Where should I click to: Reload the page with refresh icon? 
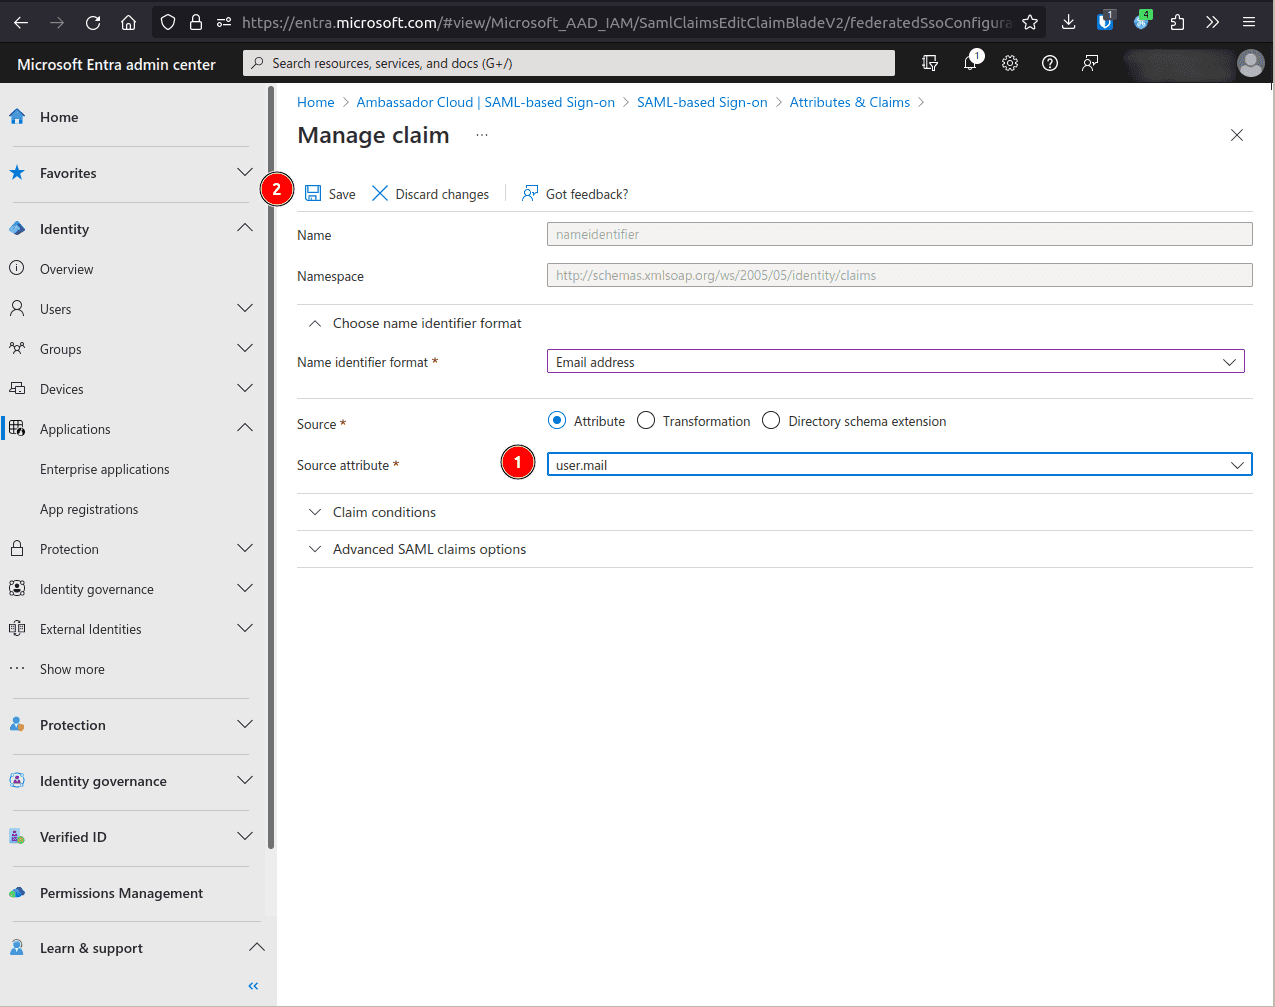pos(93,22)
